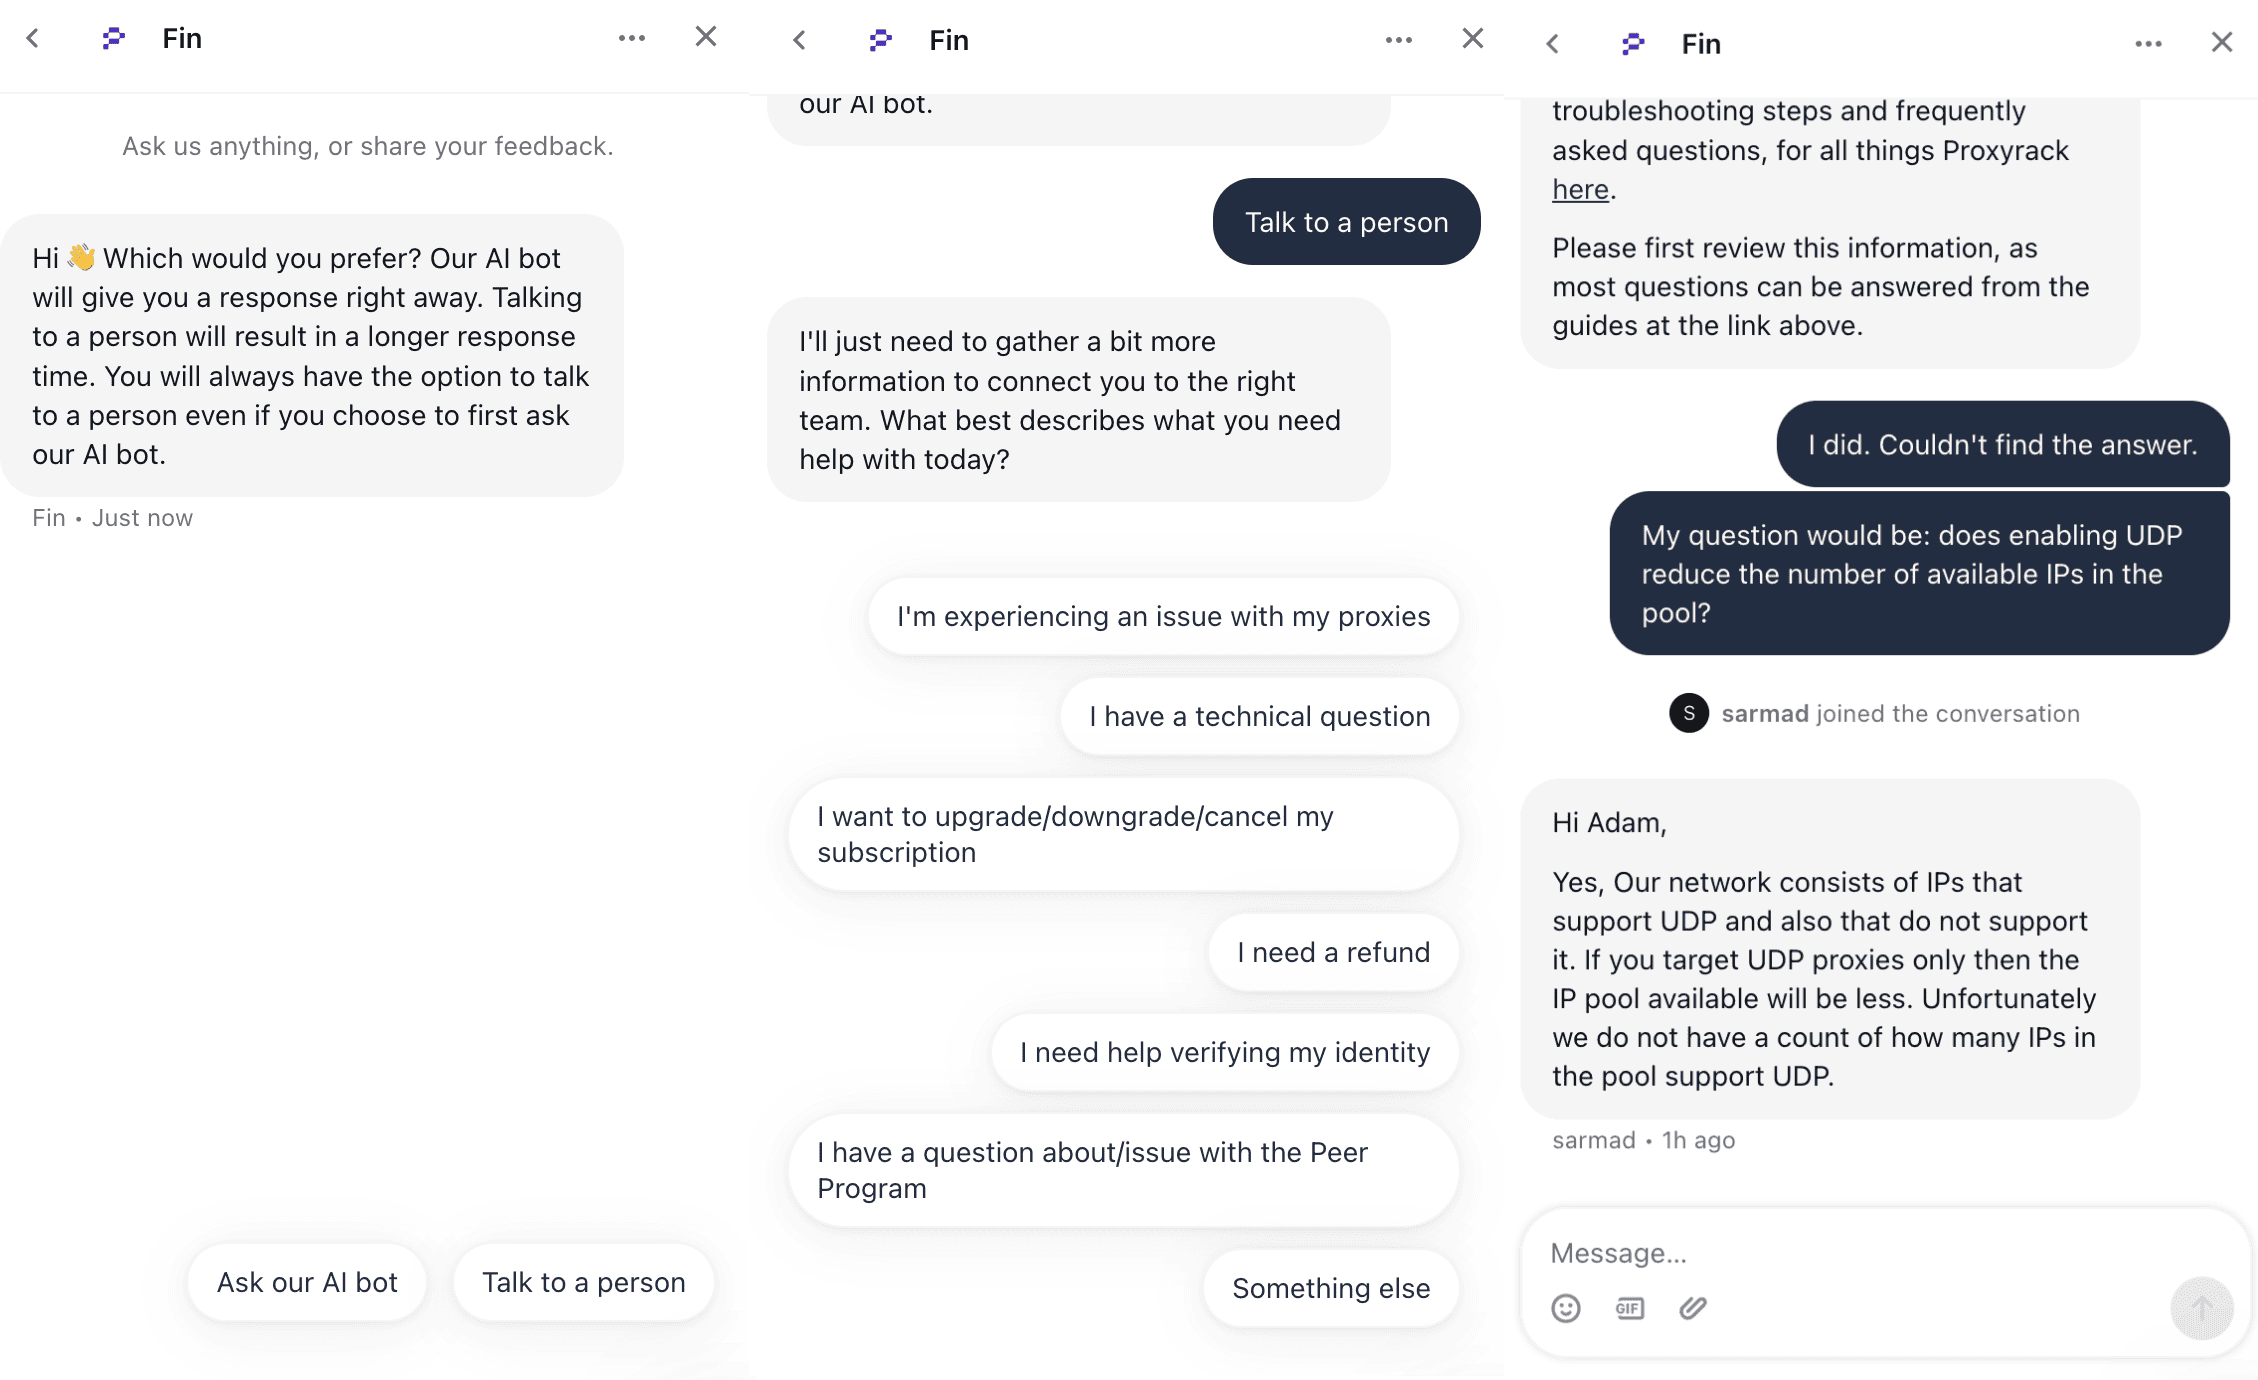Expand the right panel's ellipsis menu
The width and height of the screenshot is (2258, 1380).
click(x=2148, y=44)
